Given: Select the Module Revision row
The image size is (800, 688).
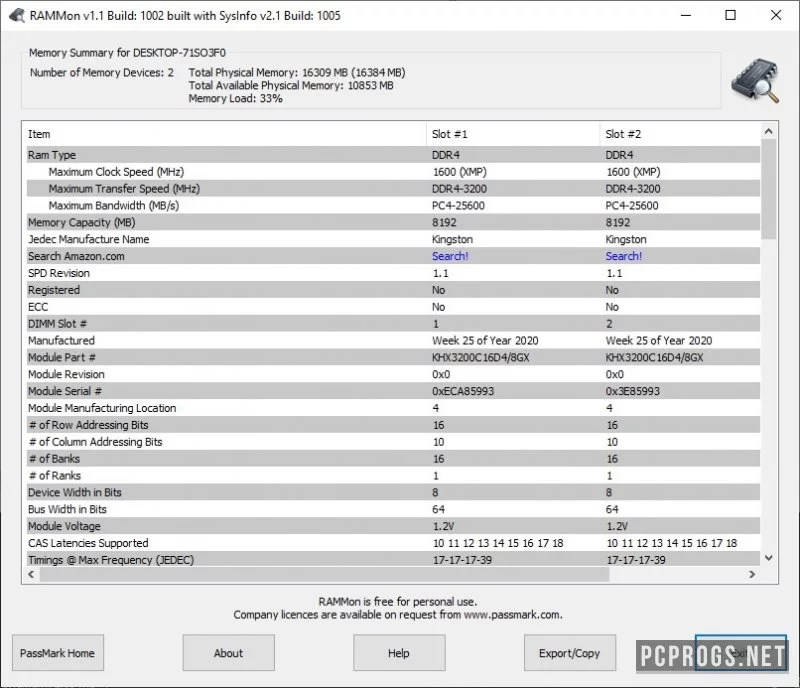Looking at the screenshot, I should tap(393, 374).
